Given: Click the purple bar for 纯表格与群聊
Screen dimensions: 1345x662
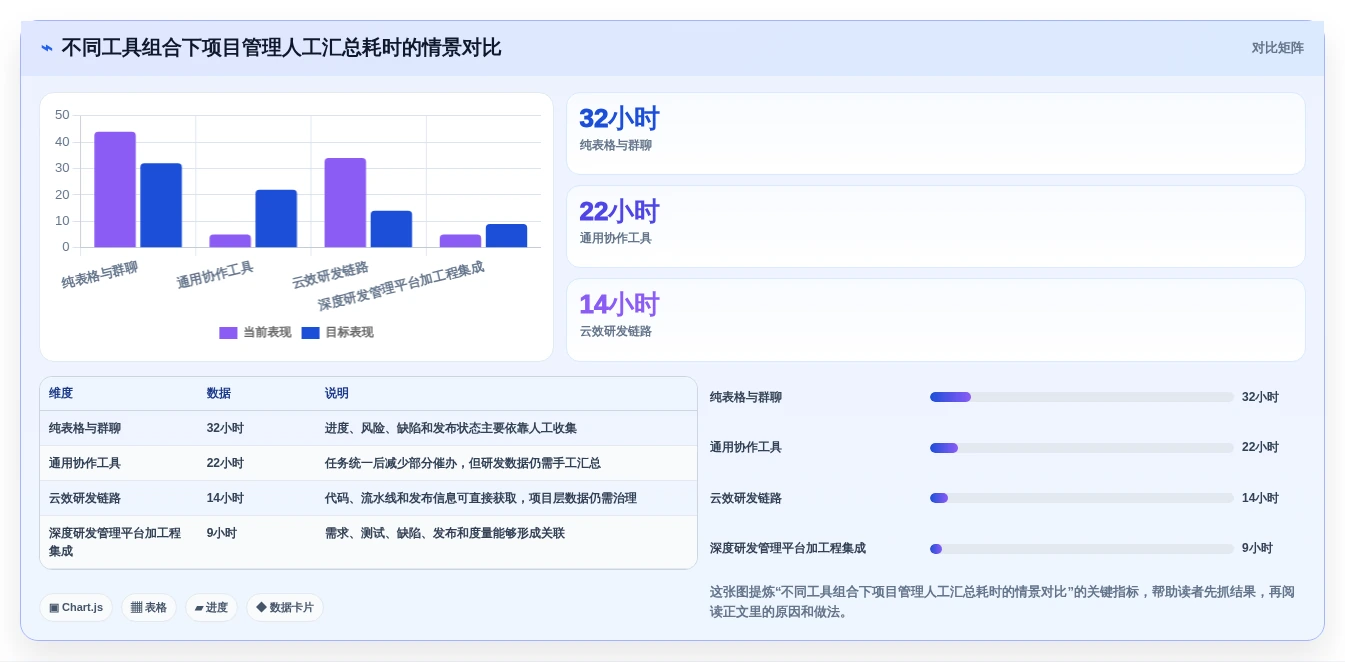Looking at the screenshot, I should 115,189.
